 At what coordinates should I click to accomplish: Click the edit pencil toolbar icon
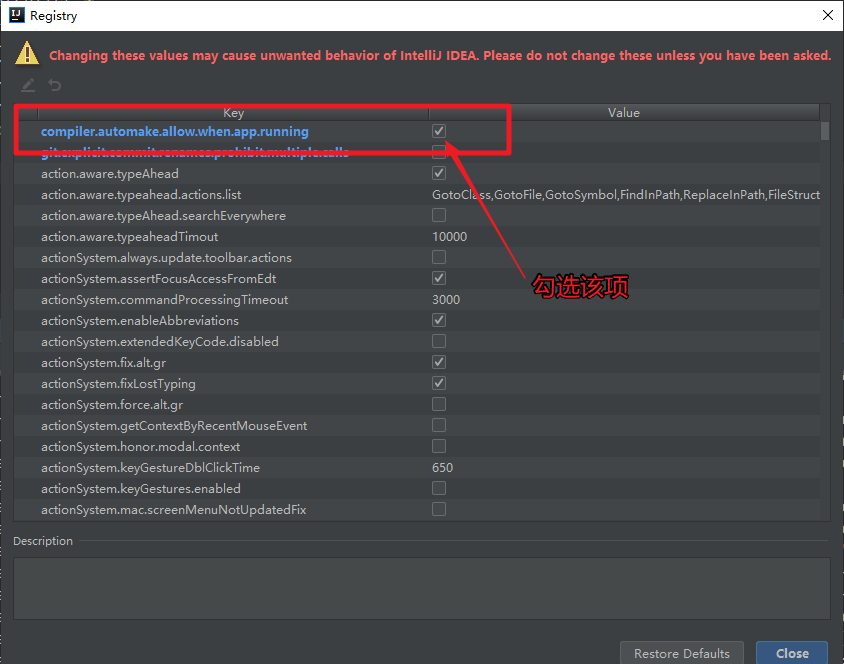pos(28,85)
